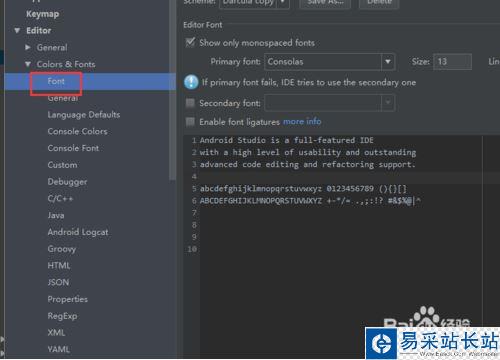This screenshot has height=360, width=500.
Task: Open the Secondary font dropdown
Action: 329,103
